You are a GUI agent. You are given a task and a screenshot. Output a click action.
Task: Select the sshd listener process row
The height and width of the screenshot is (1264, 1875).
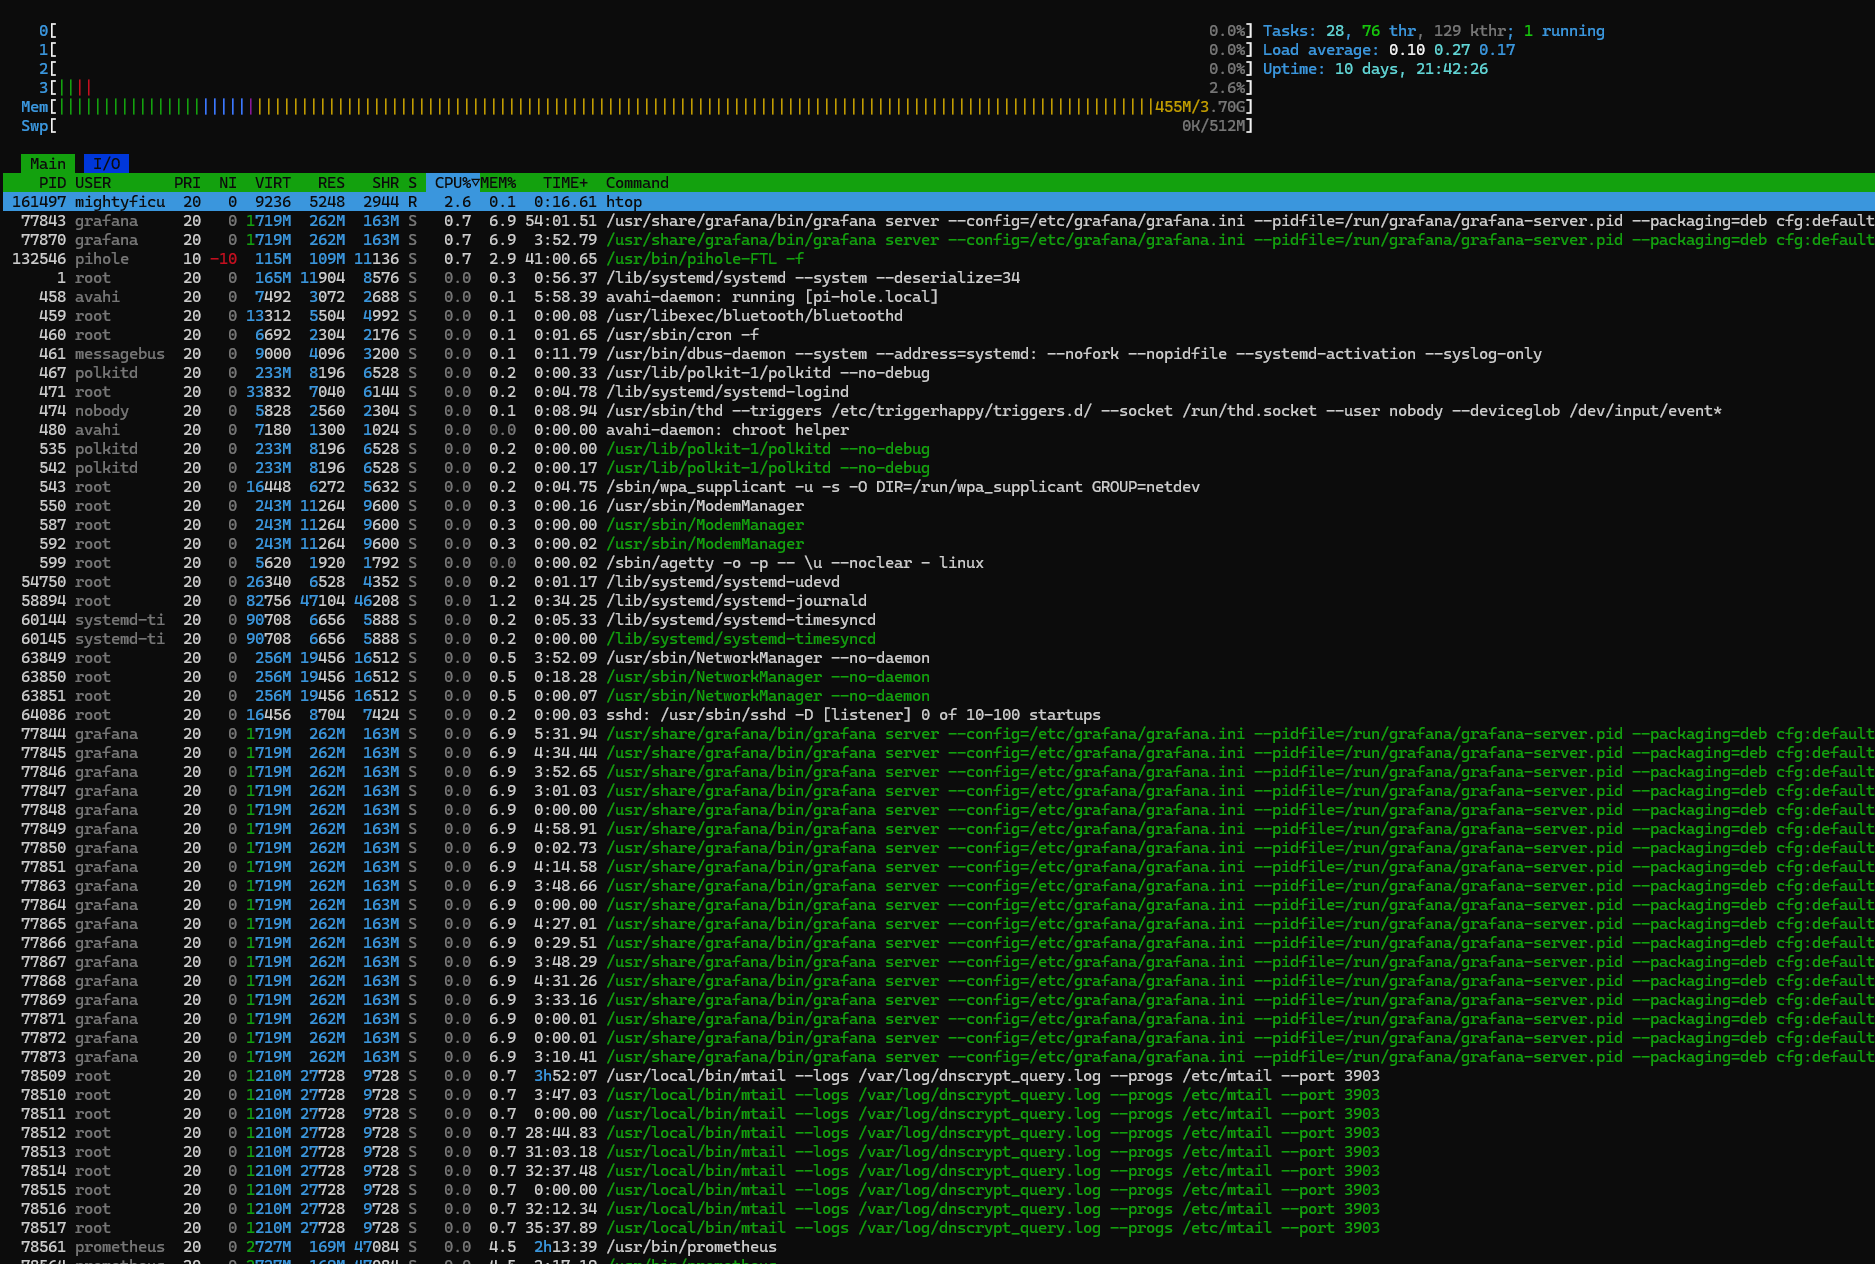click(938, 715)
